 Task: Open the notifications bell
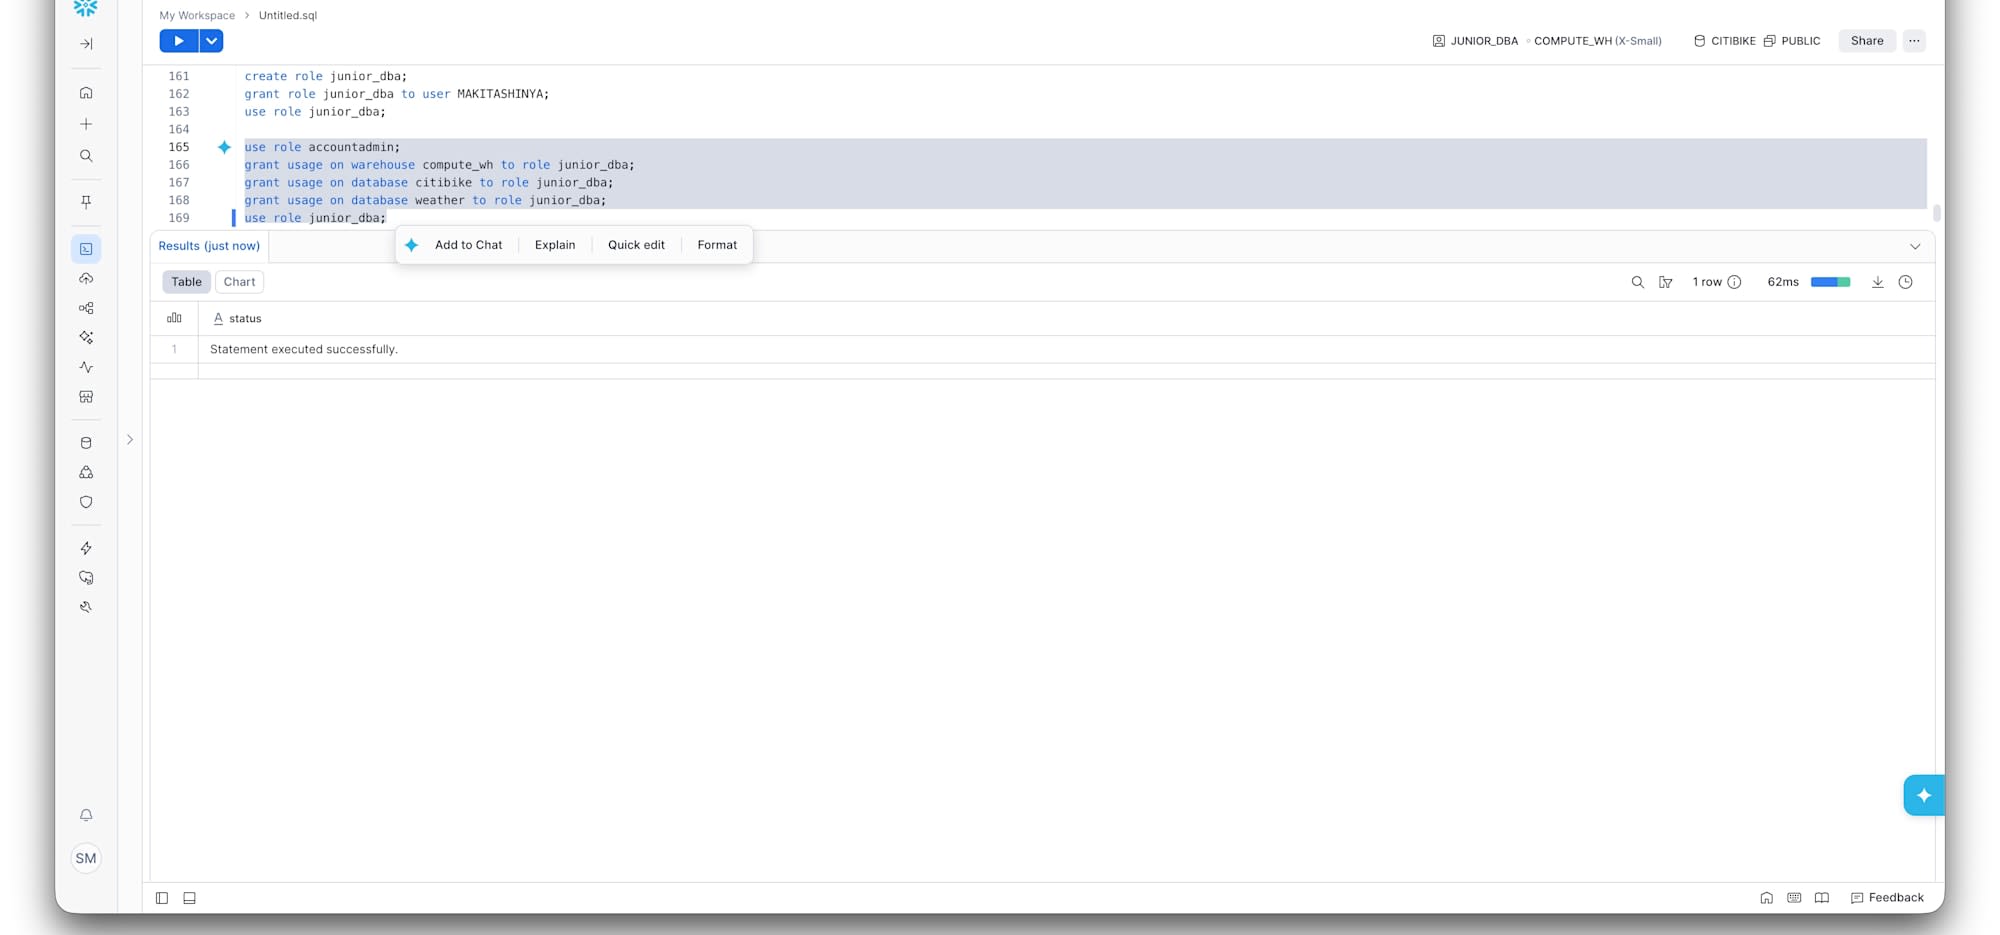point(86,816)
